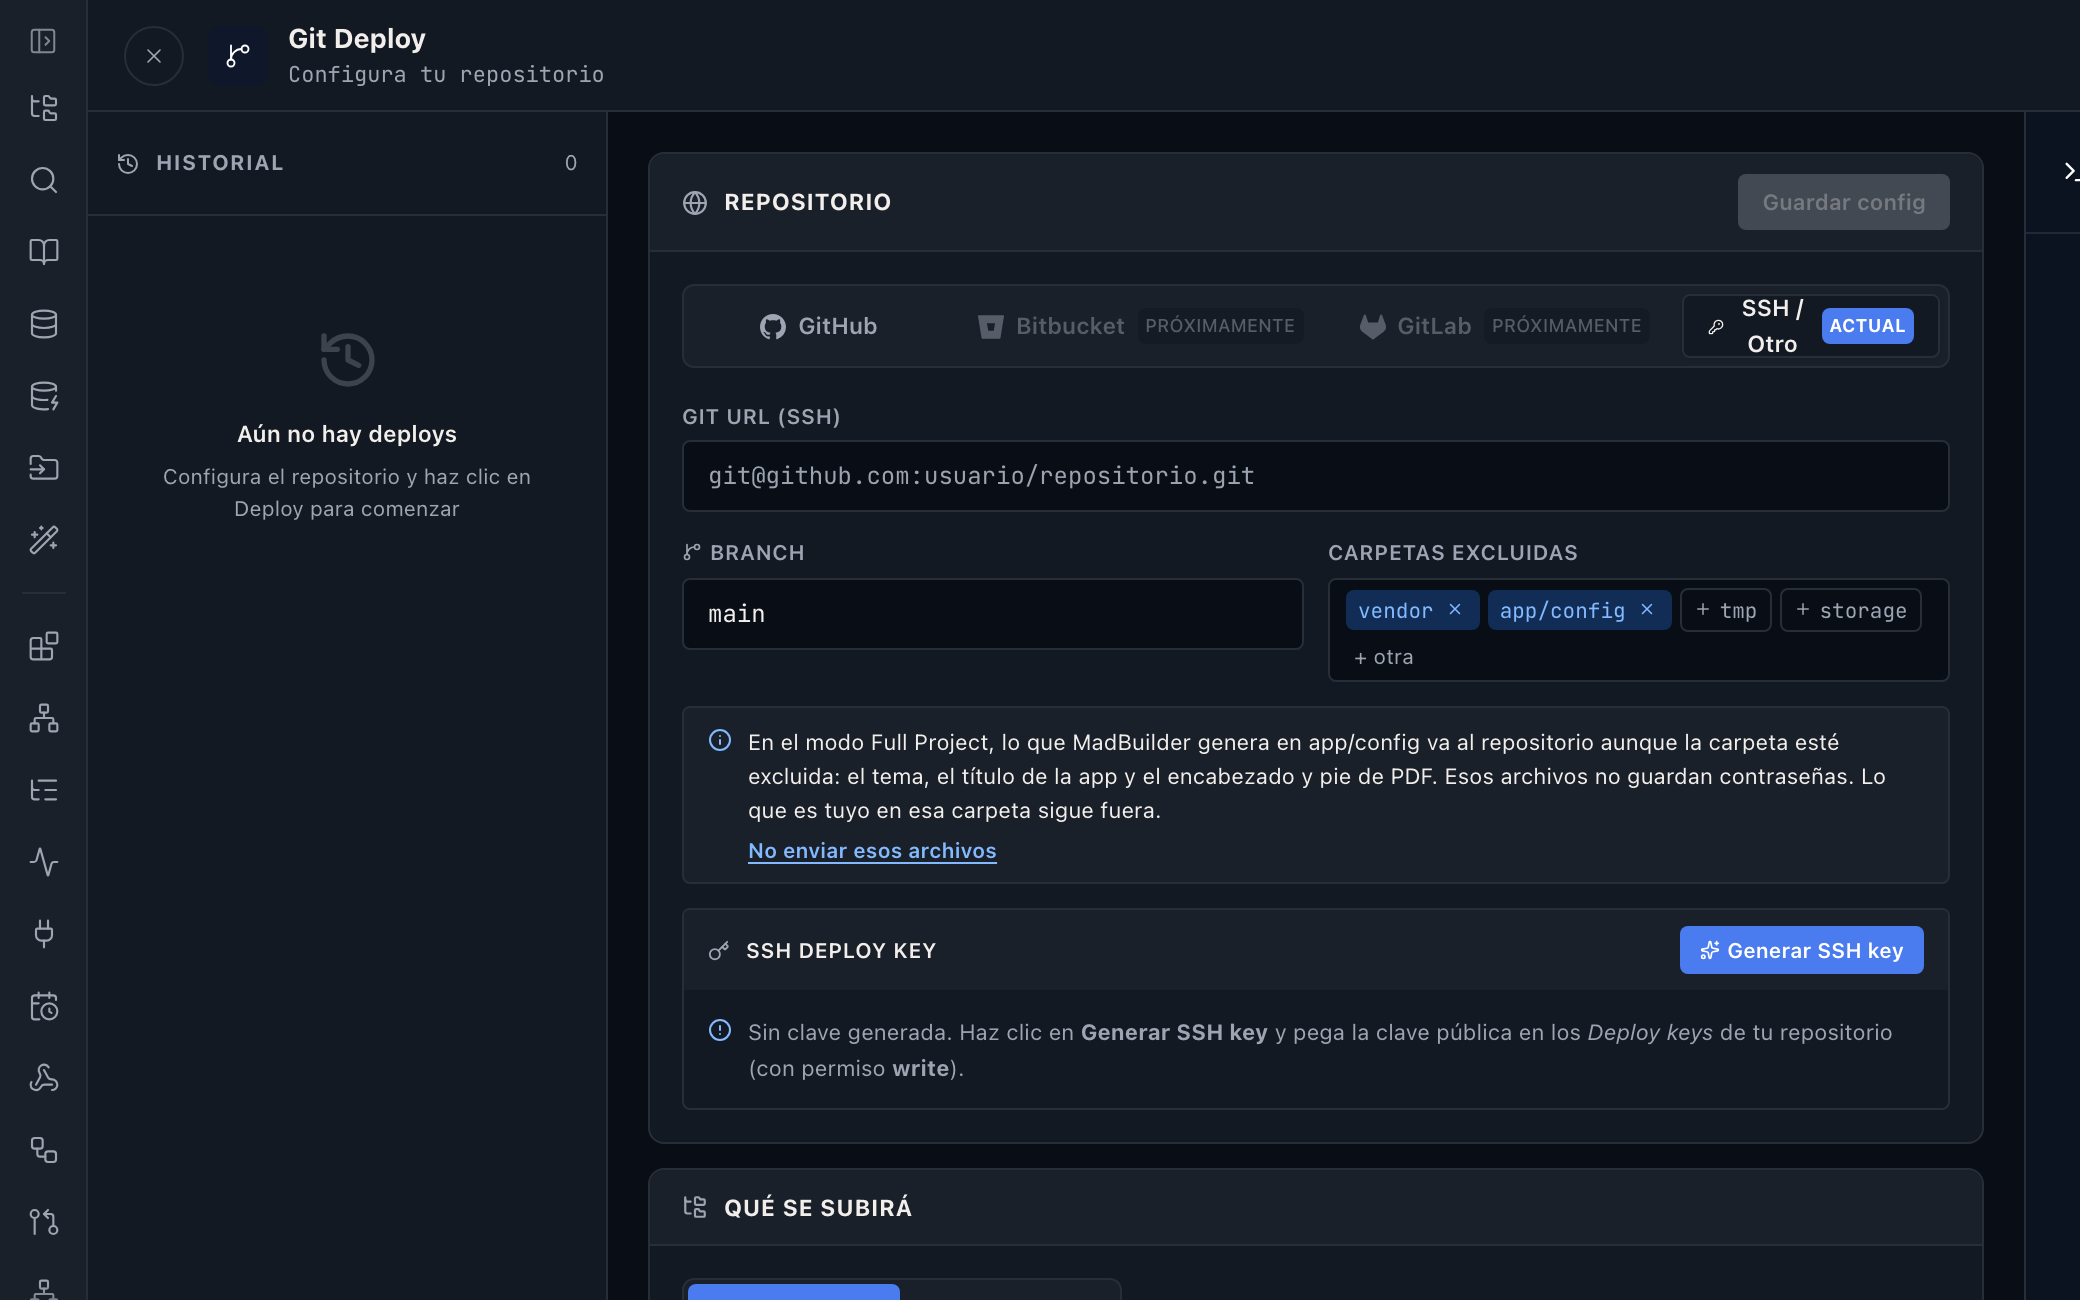Open the book documentation icon
The height and width of the screenshot is (1300, 2080).
[43, 251]
